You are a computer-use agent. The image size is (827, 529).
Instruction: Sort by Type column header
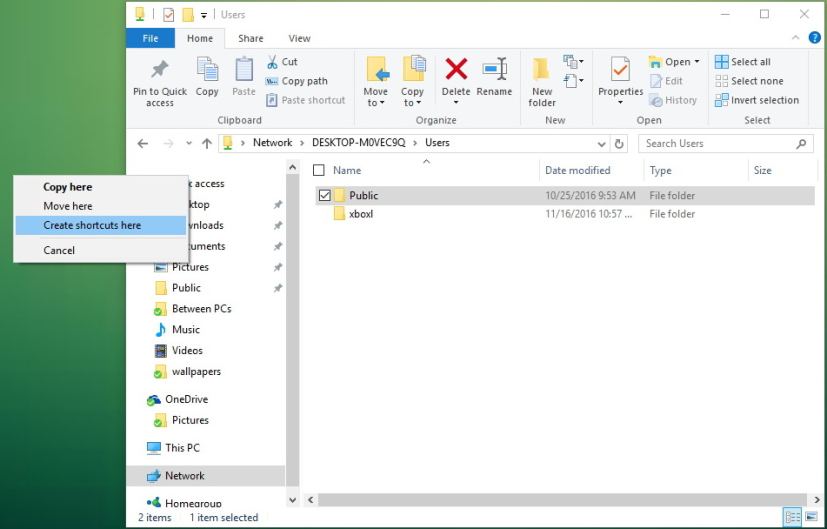[x=660, y=170]
